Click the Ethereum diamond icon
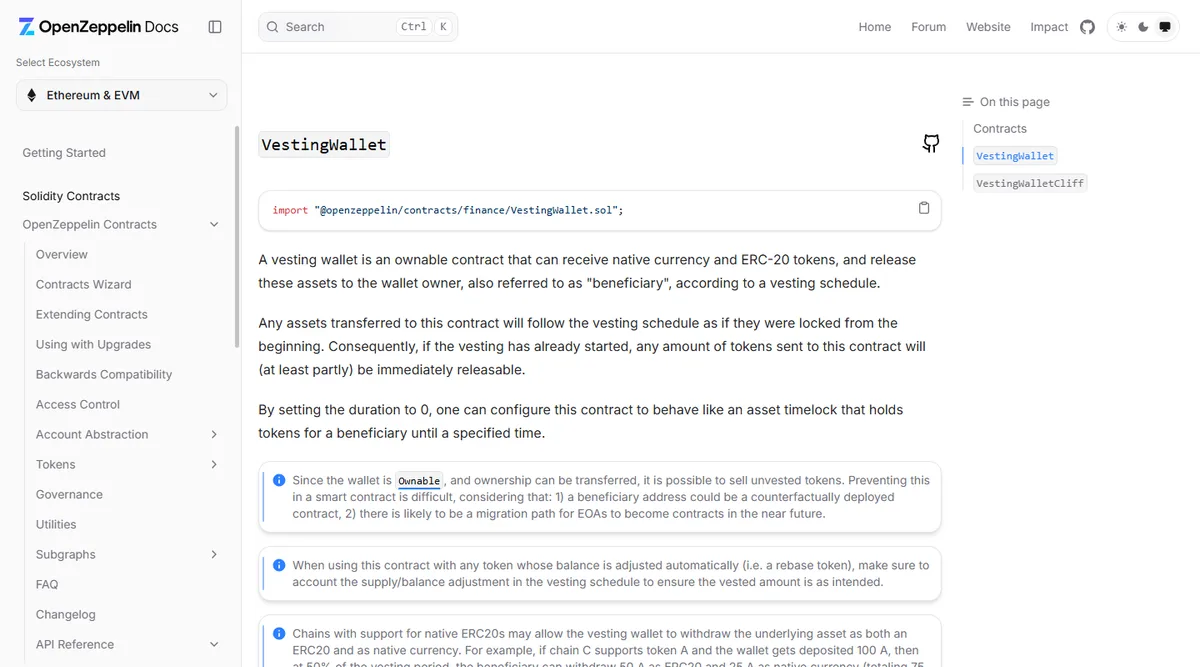This screenshot has width=1200, height=667. pyautogui.click(x=32, y=95)
